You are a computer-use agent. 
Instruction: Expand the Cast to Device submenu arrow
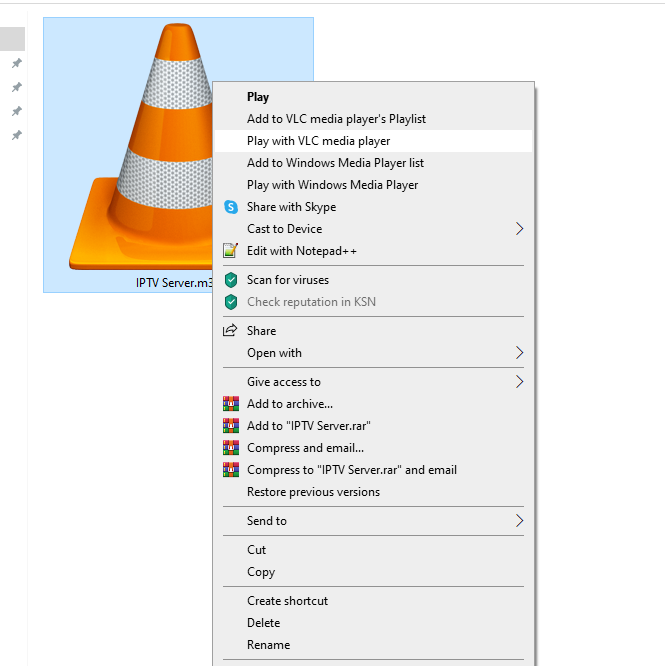(519, 229)
